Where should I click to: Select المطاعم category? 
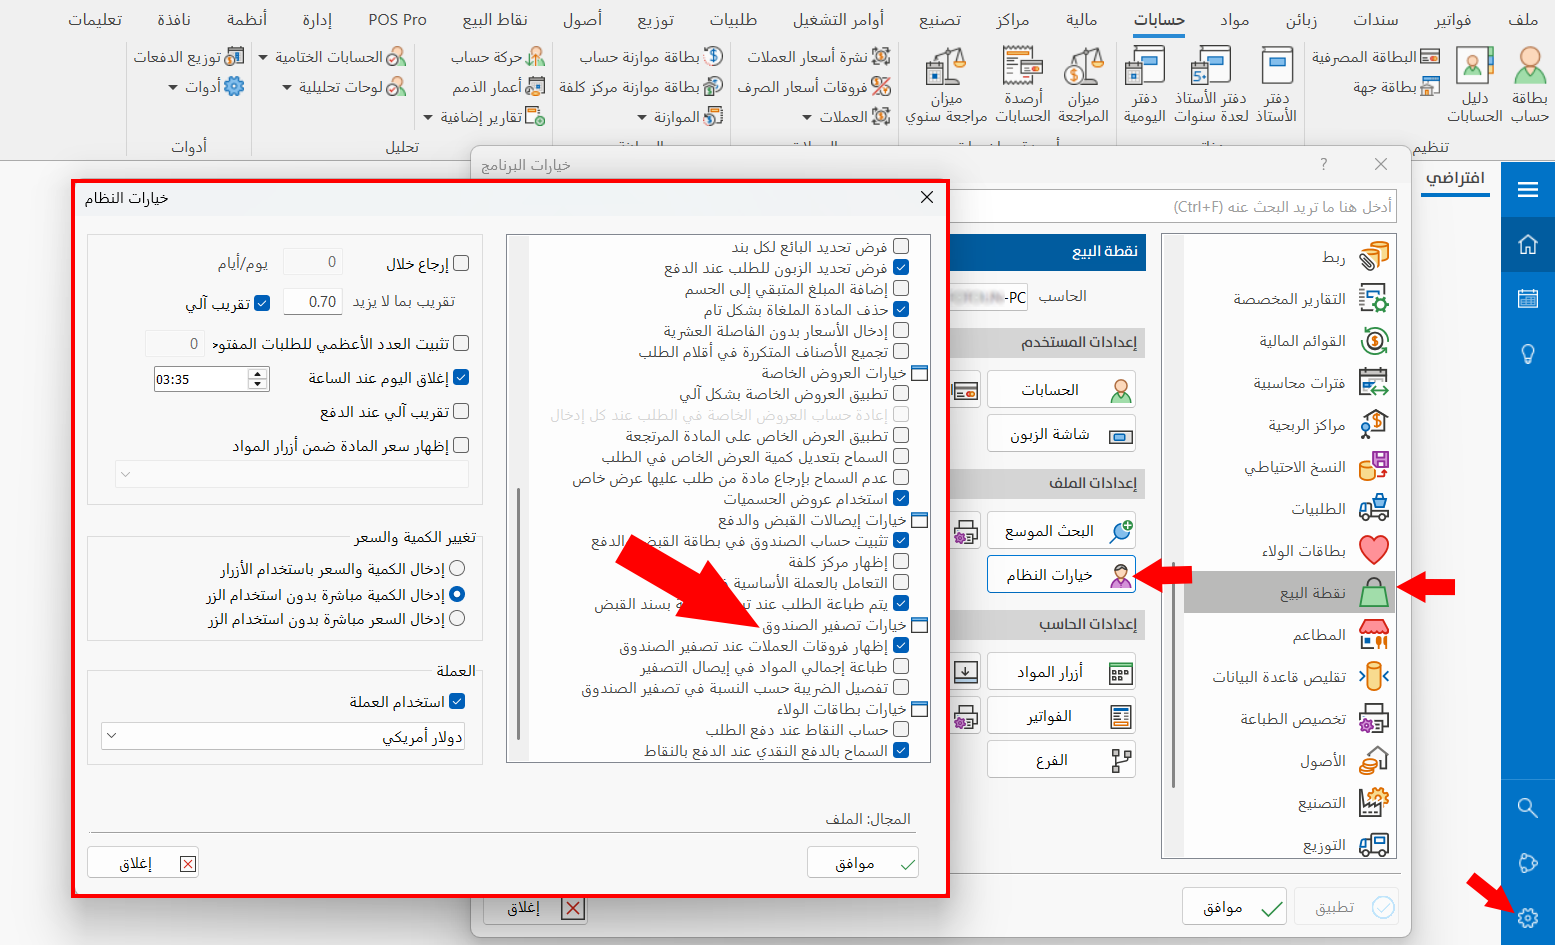click(x=1289, y=635)
